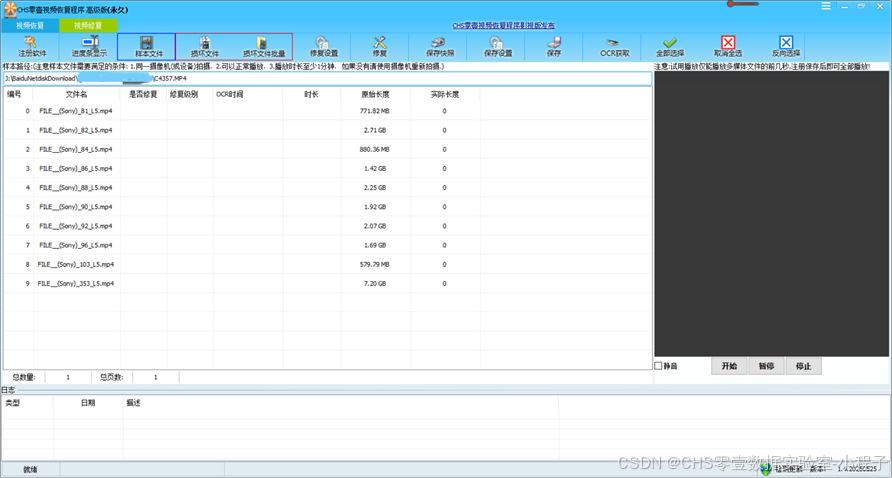This screenshot has width=892, height=478.
Task: Choose 样本文件 sample file
Action: [146, 47]
